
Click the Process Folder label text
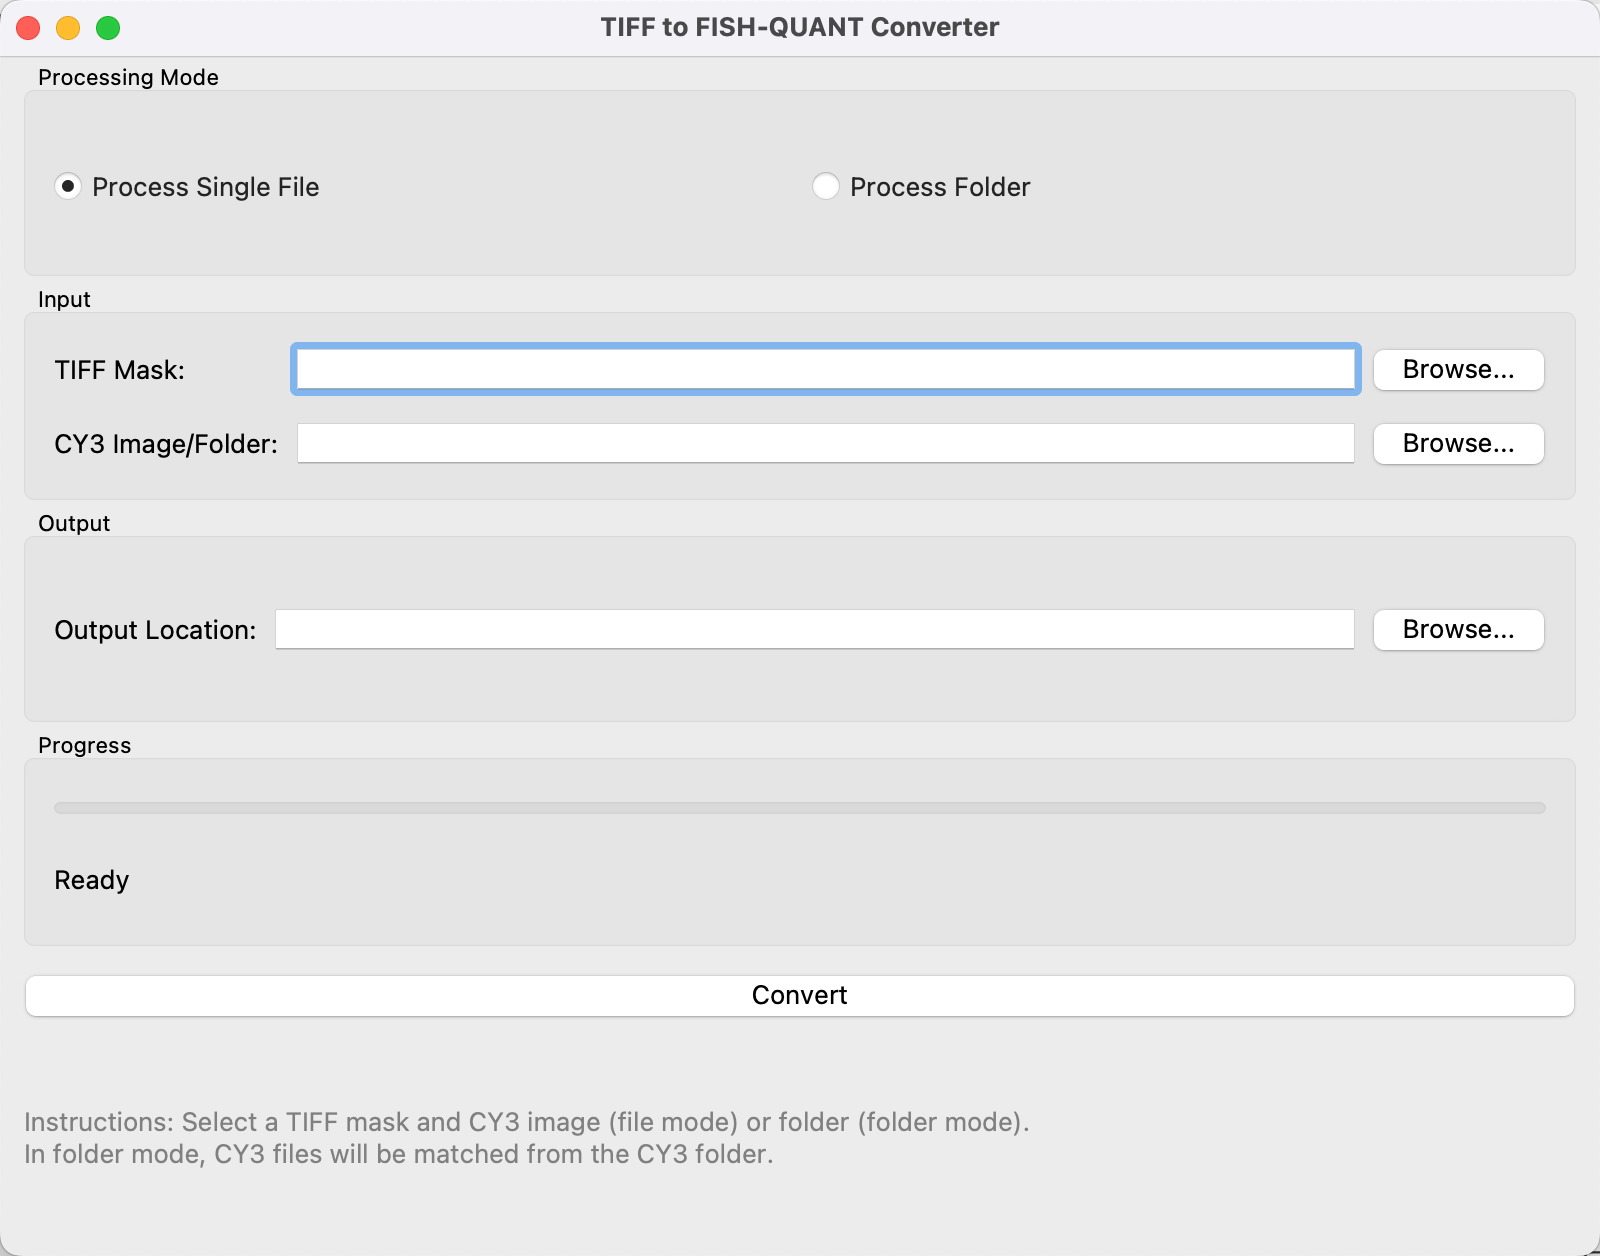pyautogui.click(x=940, y=187)
